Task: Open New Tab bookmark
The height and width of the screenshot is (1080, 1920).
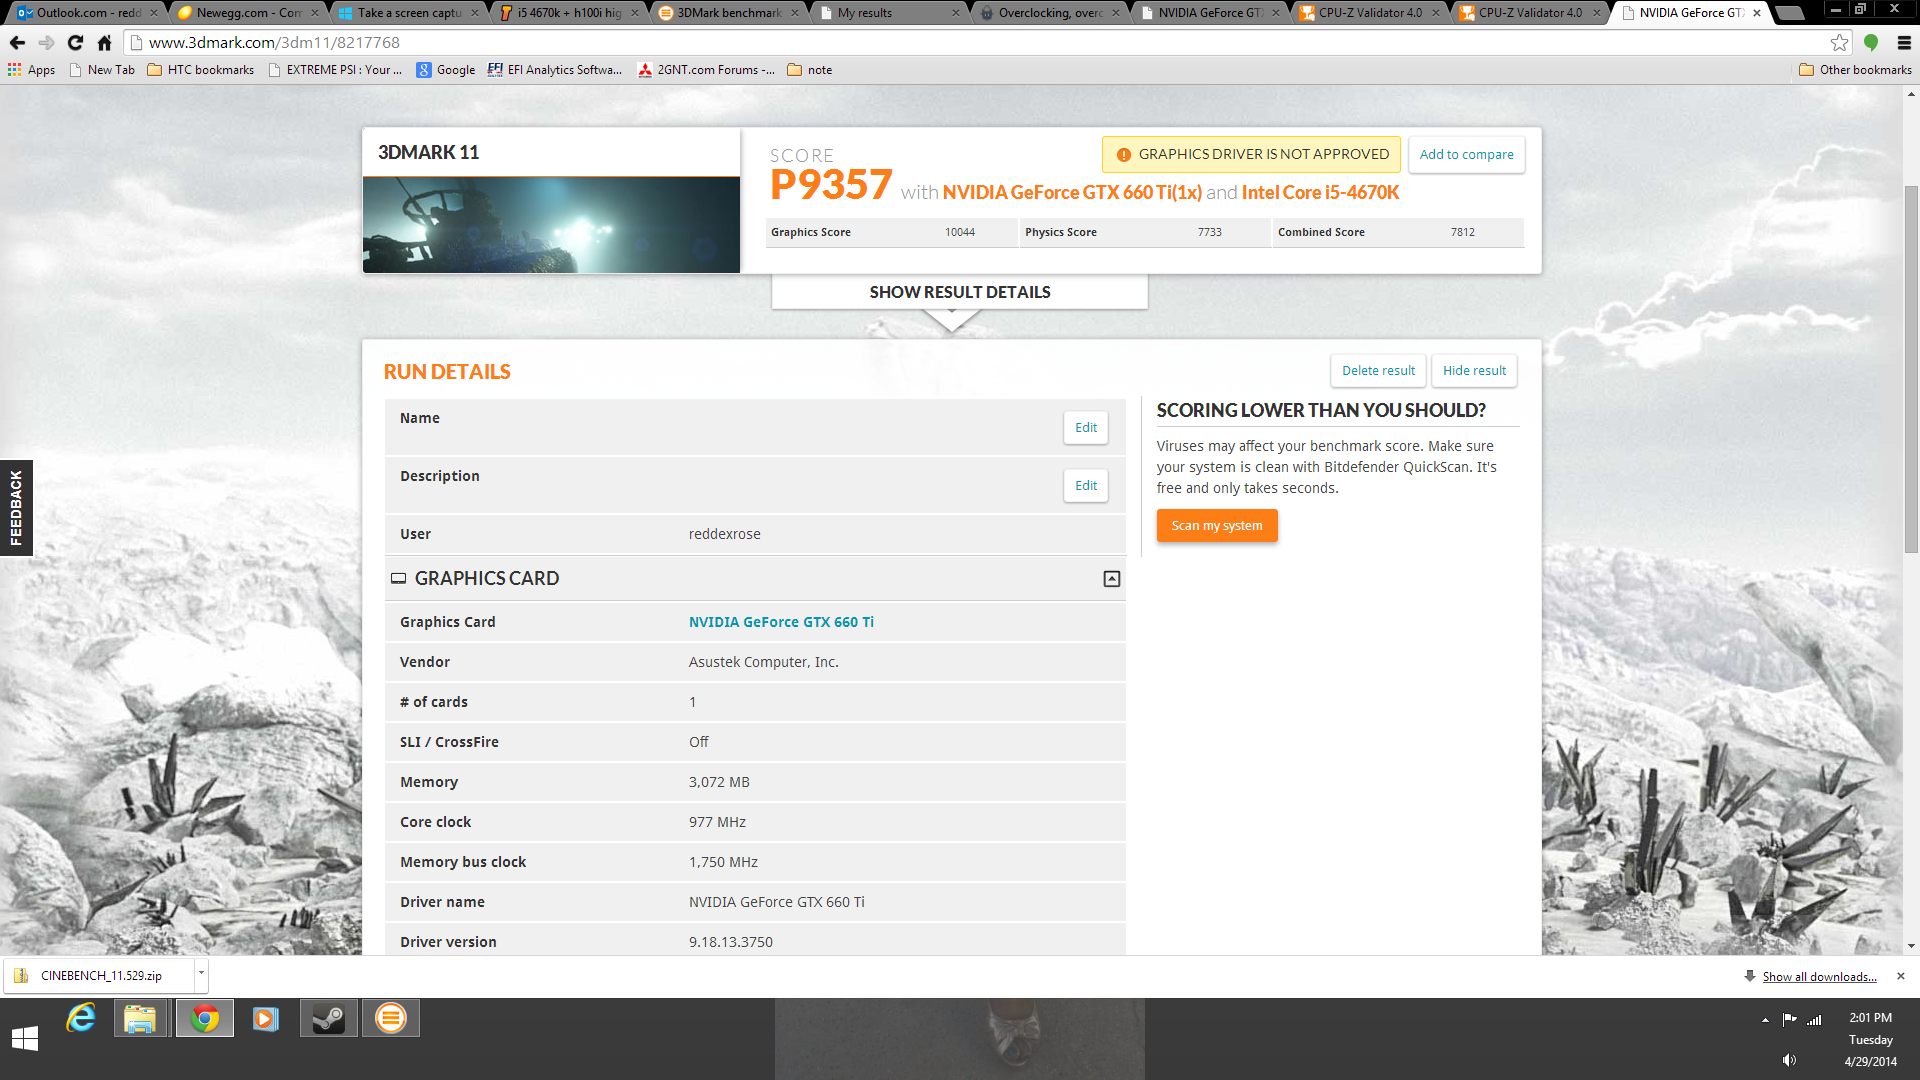Action: click(102, 70)
